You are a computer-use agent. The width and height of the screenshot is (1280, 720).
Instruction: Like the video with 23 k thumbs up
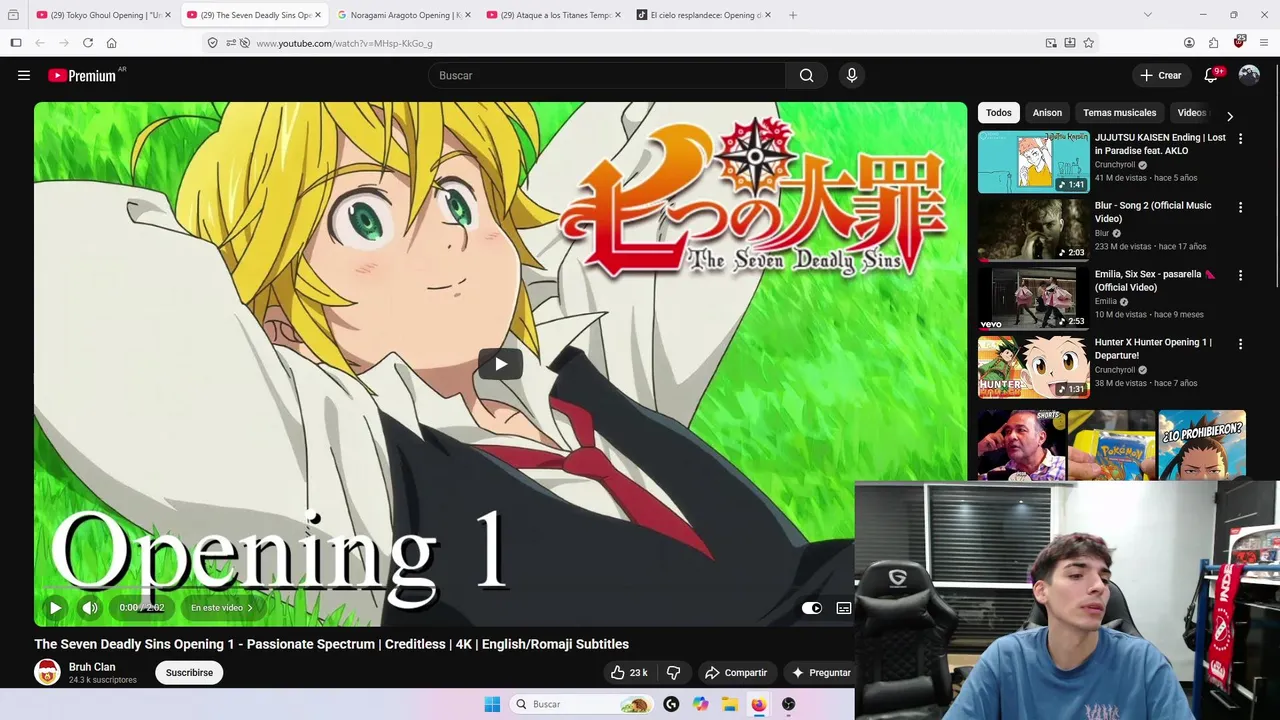click(x=629, y=673)
